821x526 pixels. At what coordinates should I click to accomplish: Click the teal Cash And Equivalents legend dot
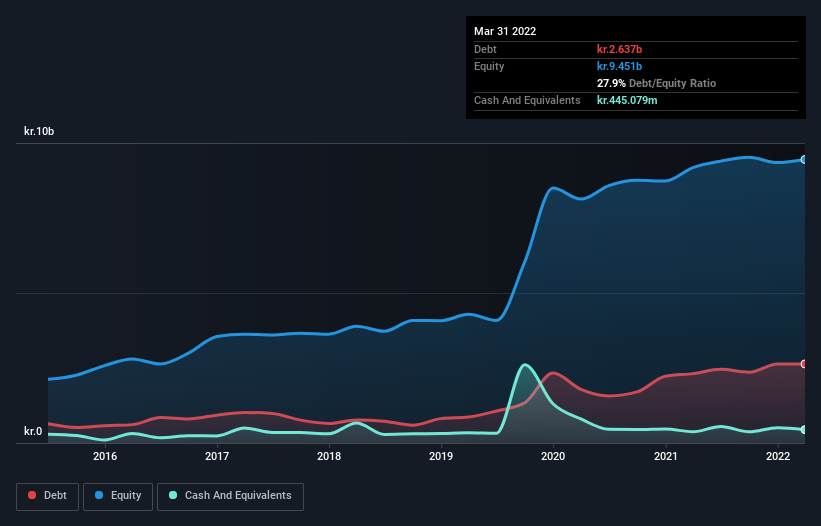pos(173,495)
